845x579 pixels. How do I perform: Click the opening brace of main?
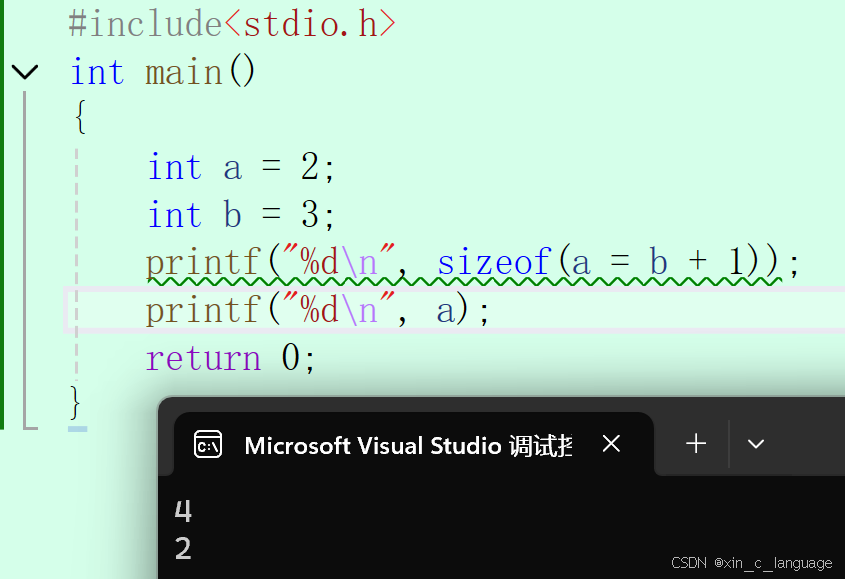pos(80,118)
